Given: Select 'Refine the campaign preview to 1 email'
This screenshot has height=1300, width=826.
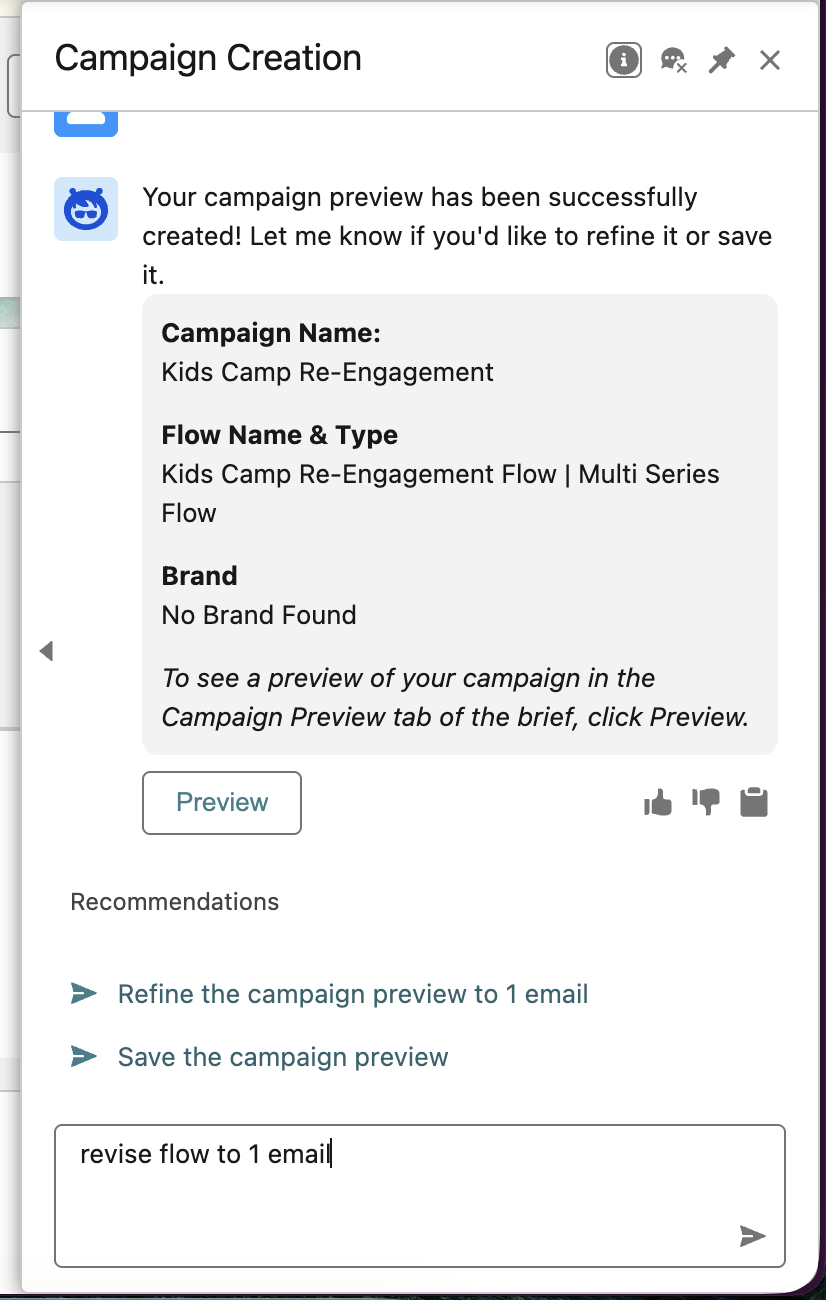Looking at the screenshot, I should pyautogui.click(x=353, y=994).
